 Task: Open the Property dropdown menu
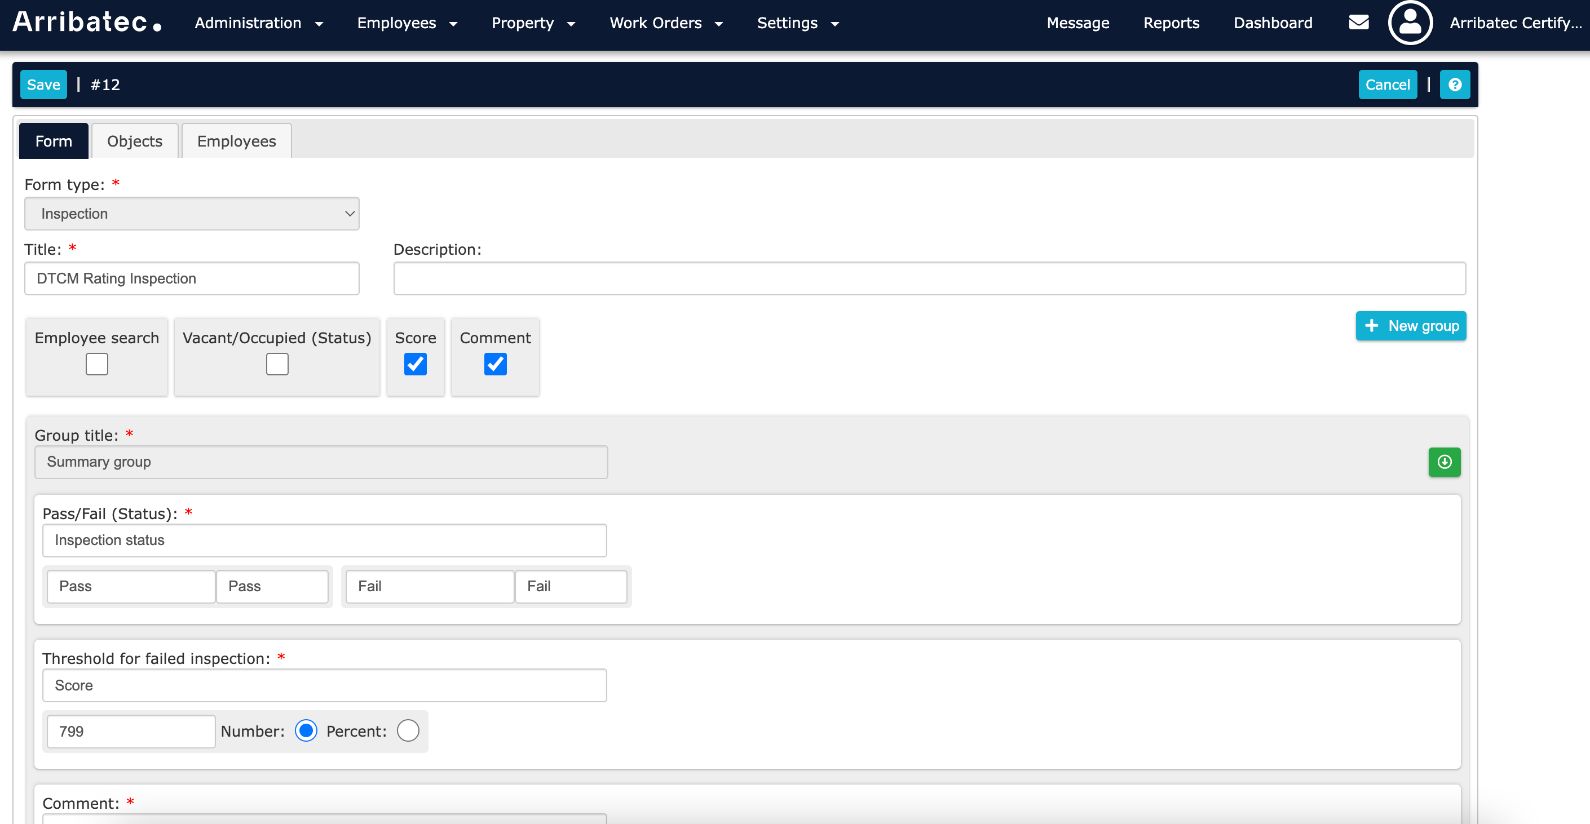click(532, 23)
